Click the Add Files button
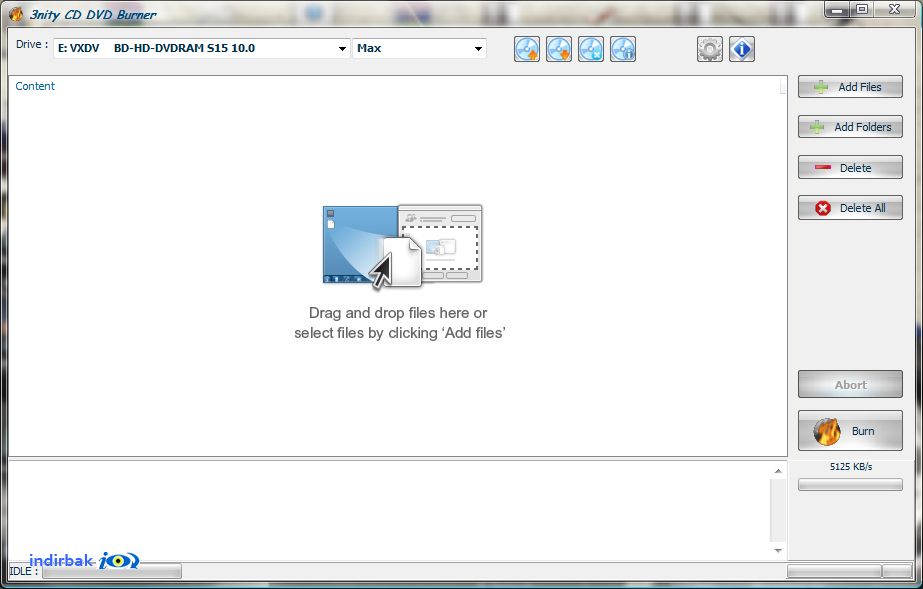 [x=850, y=87]
